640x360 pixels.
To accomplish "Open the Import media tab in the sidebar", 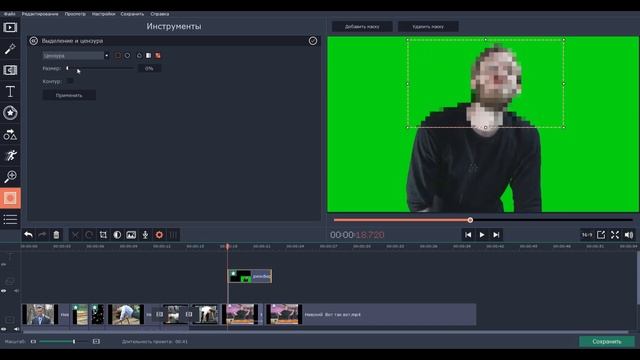I will (10, 27).
